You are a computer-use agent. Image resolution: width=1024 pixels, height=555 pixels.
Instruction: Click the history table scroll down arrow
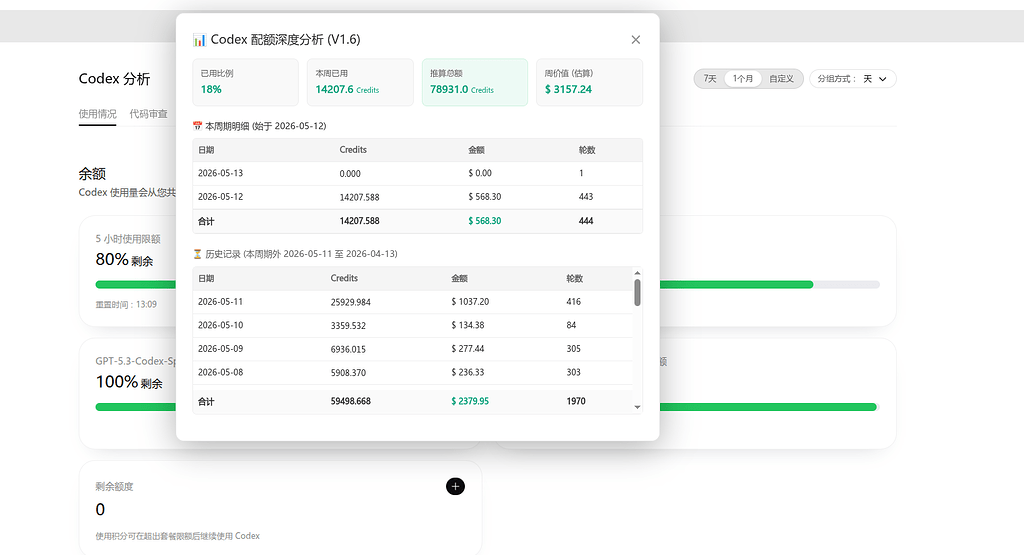(637, 407)
